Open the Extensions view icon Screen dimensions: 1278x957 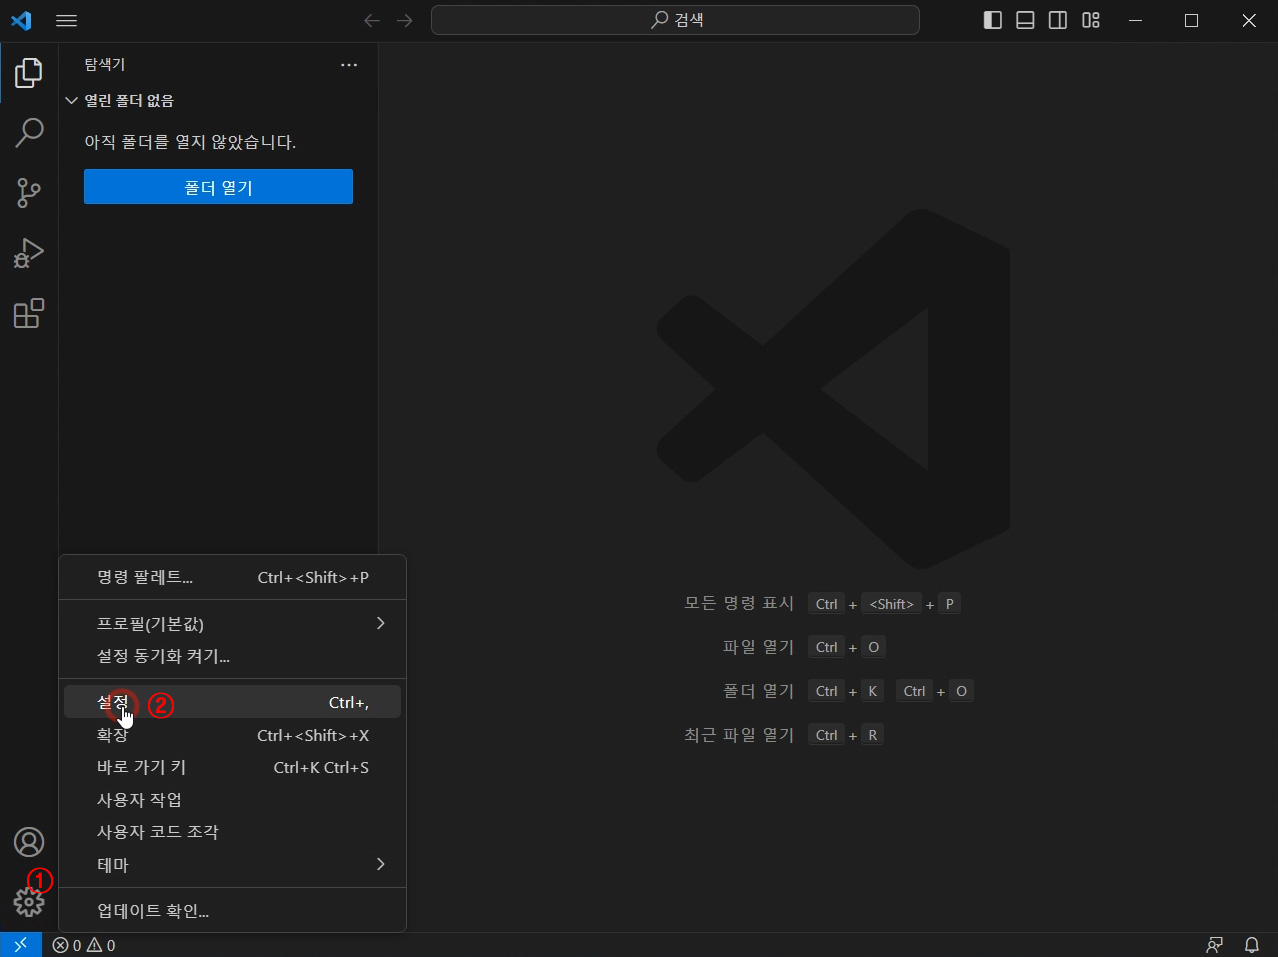pos(29,314)
